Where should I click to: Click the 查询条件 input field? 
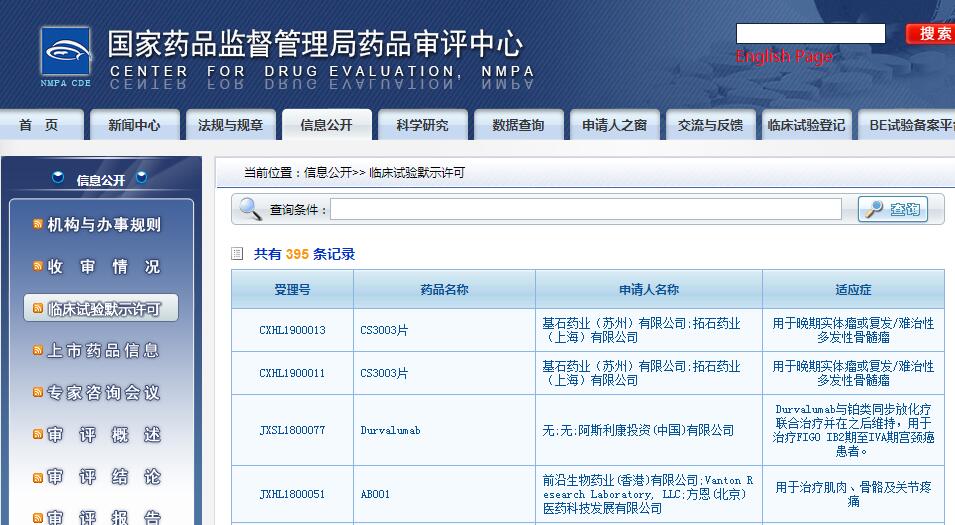pyautogui.click(x=586, y=209)
